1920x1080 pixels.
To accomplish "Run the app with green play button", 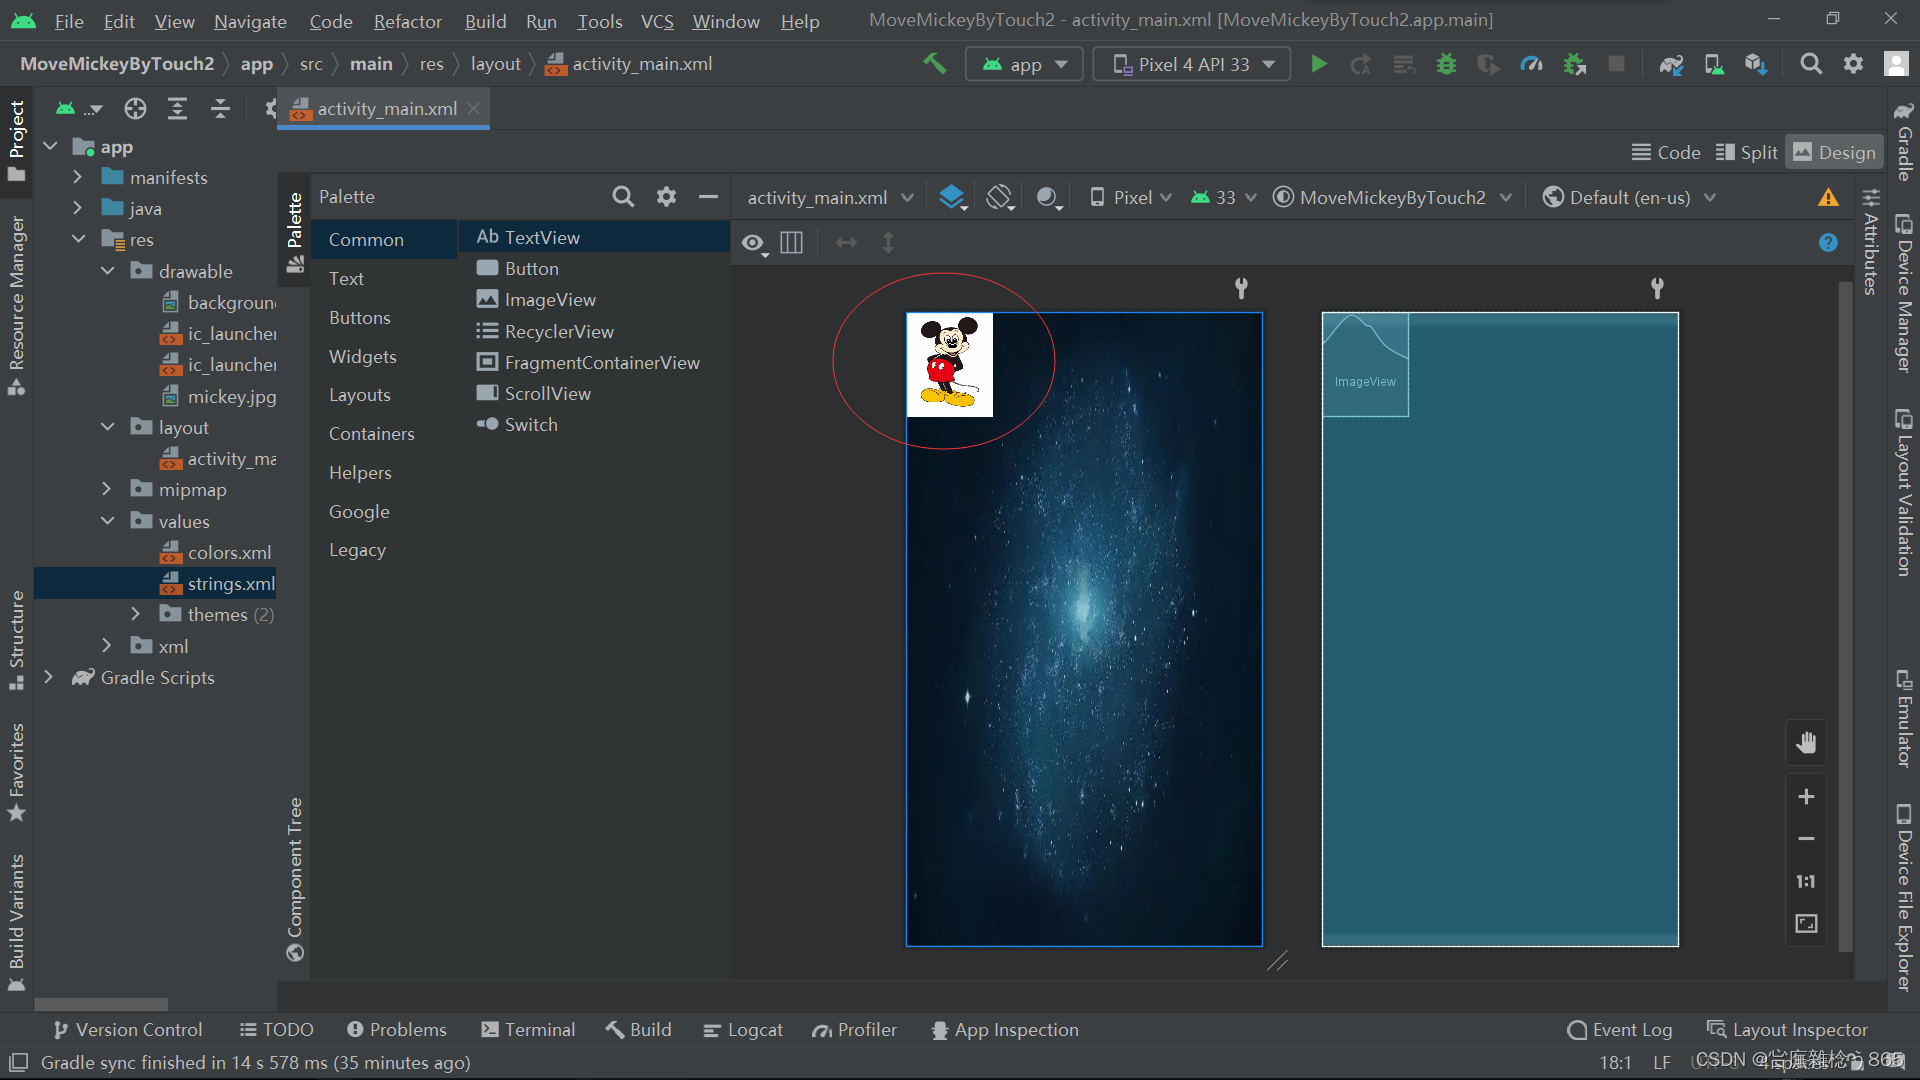I will click(1319, 64).
